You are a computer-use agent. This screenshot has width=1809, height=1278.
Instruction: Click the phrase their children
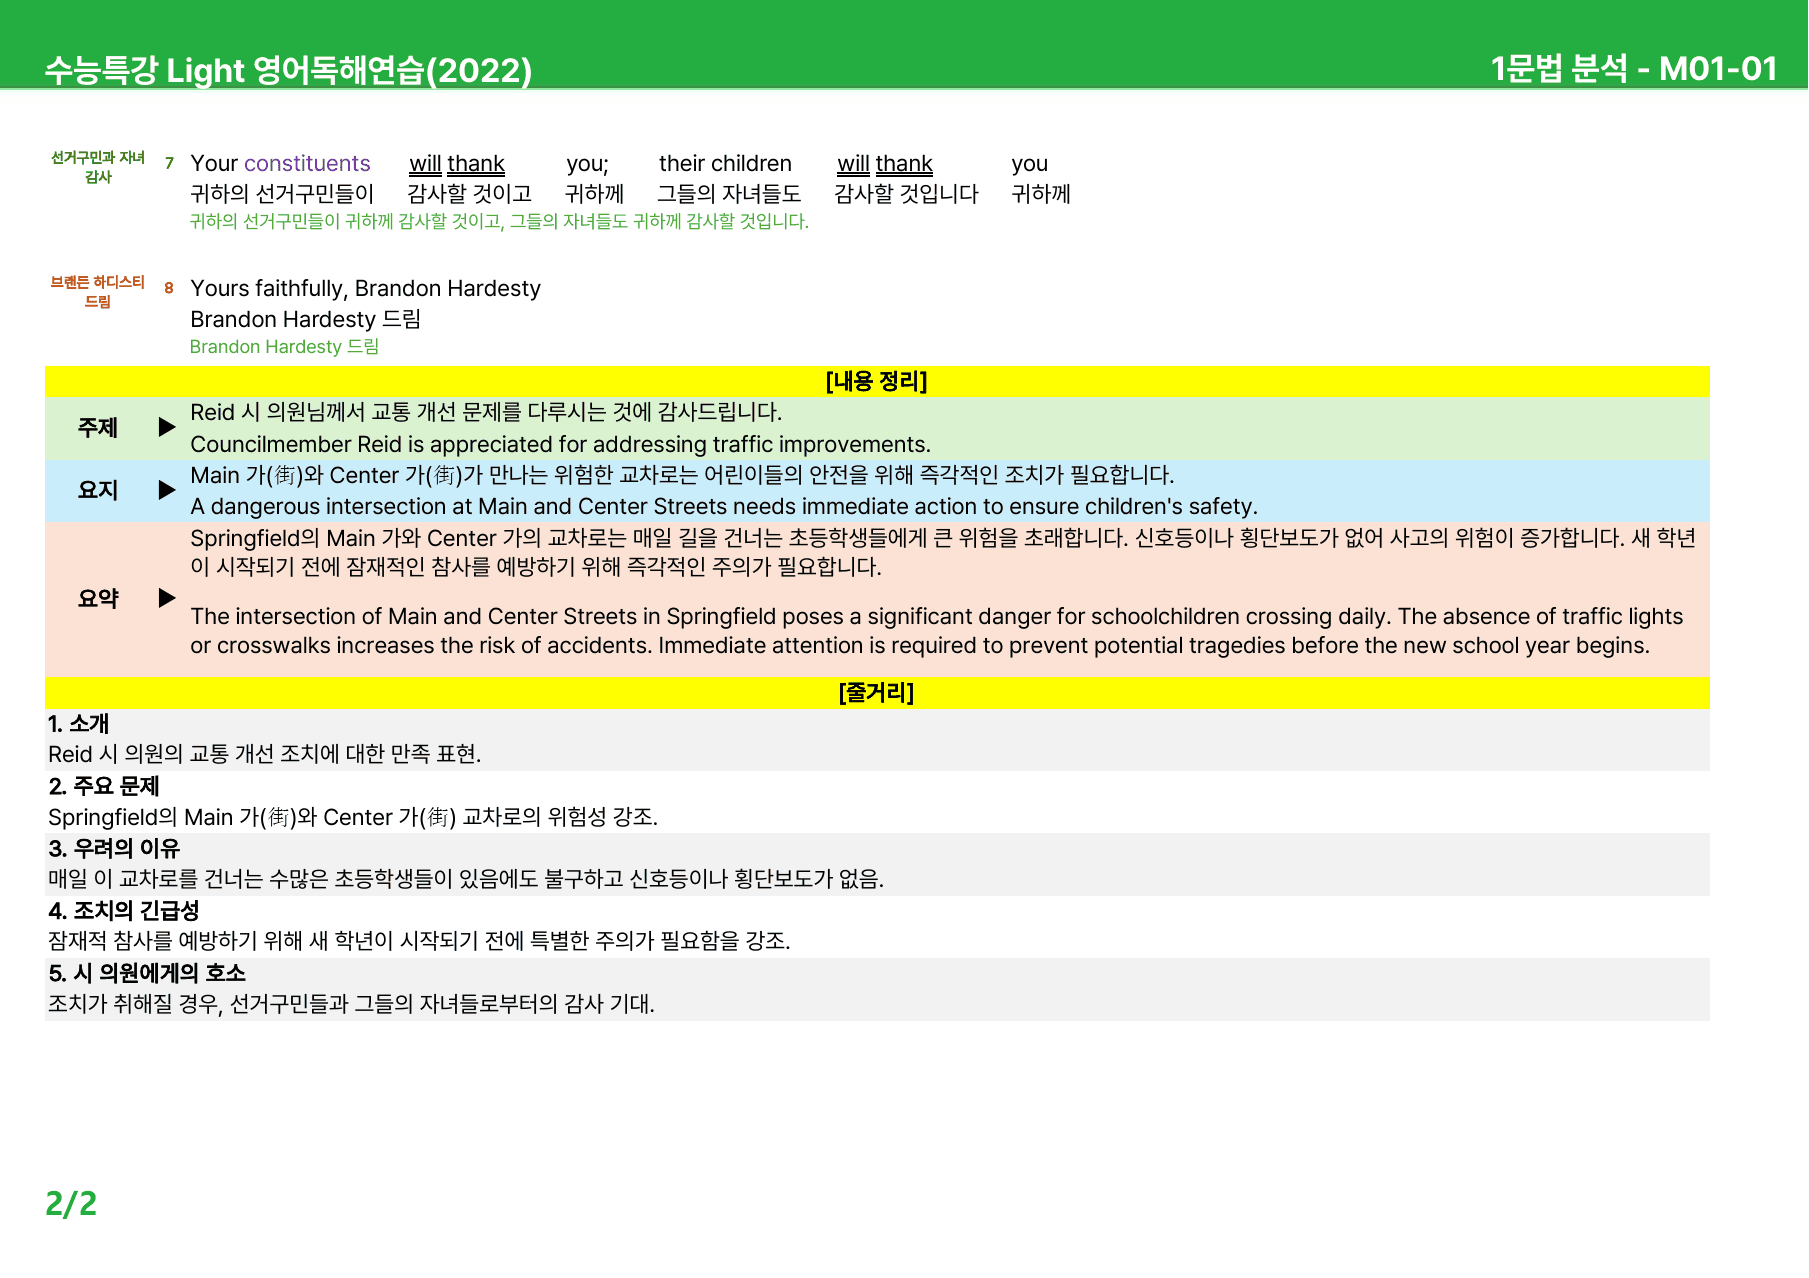(x=725, y=163)
